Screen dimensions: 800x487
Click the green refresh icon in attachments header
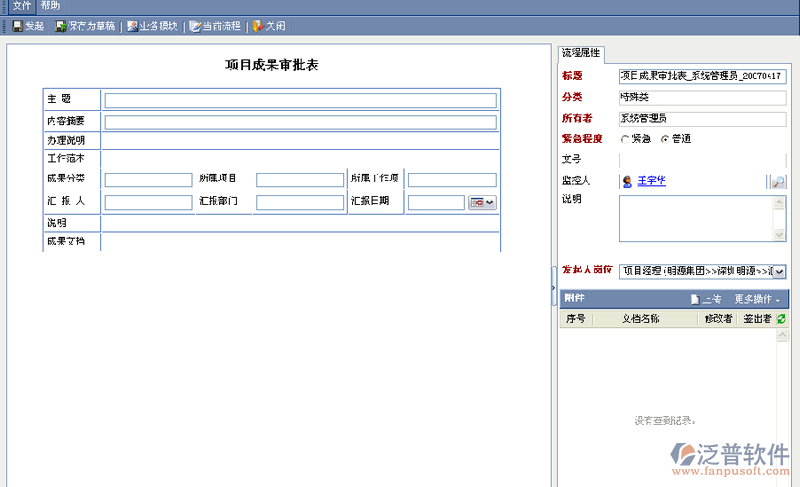coord(781,319)
